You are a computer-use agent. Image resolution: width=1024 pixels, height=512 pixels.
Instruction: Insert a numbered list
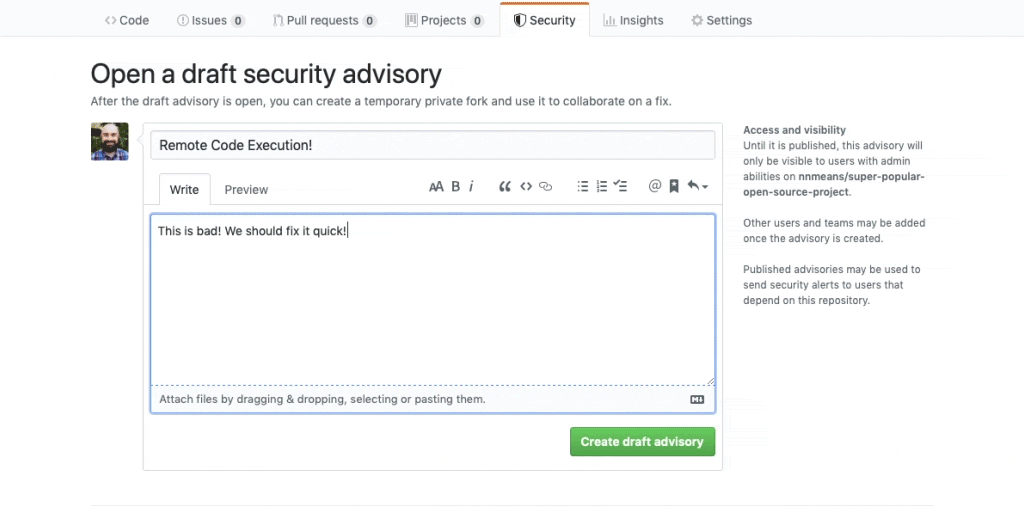tap(602, 186)
